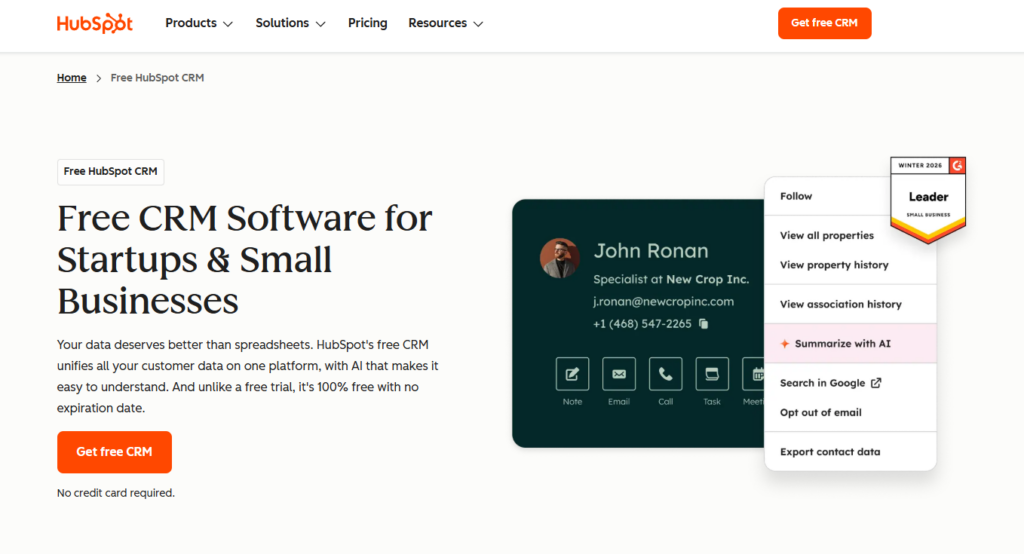Image resolution: width=1024 pixels, height=554 pixels.
Task: Open the Products dropdown menu
Action: [x=199, y=24]
